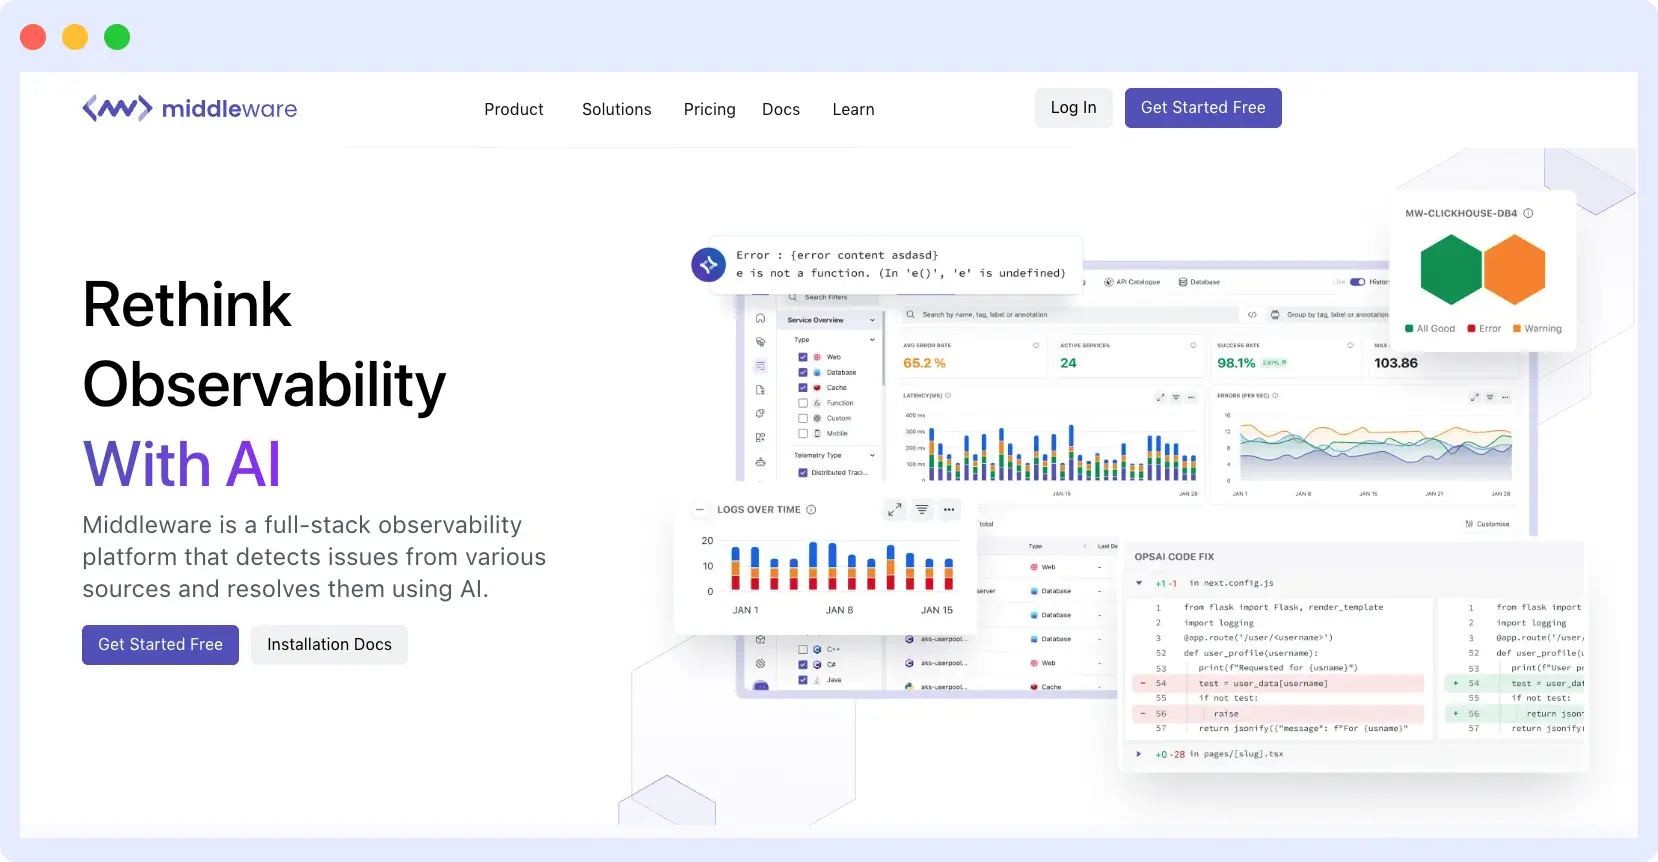Open Installation Docs
Viewport: 1658px width, 862px height.
coord(329,645)
